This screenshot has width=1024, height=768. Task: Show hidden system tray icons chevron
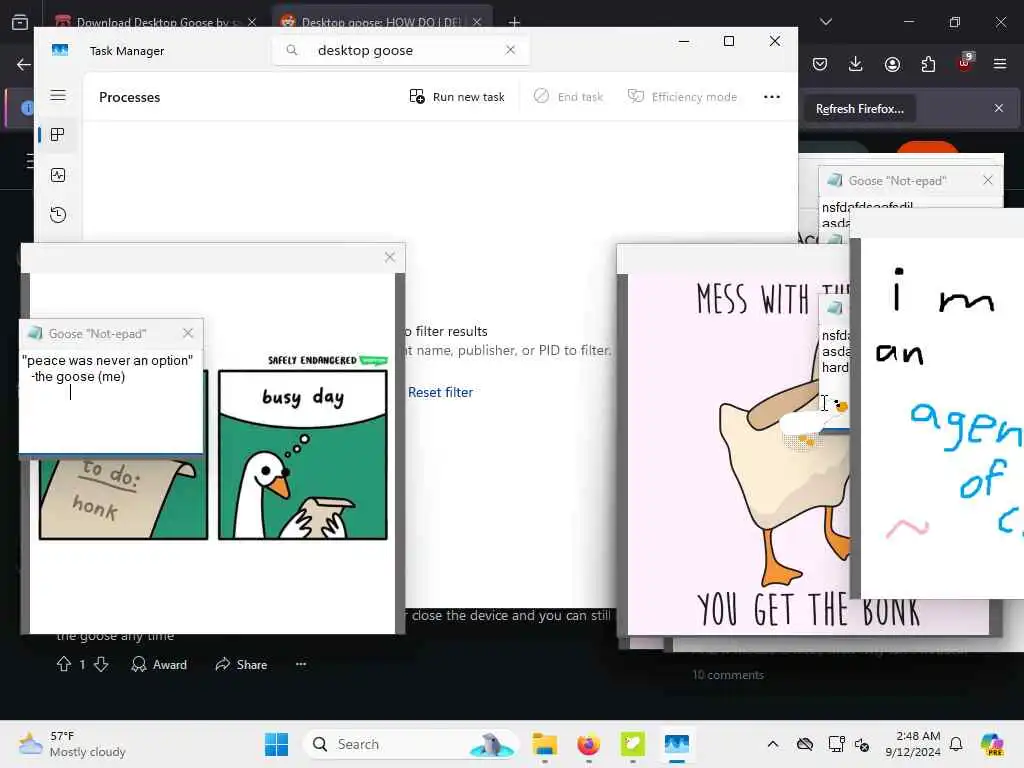click(773, 744)
